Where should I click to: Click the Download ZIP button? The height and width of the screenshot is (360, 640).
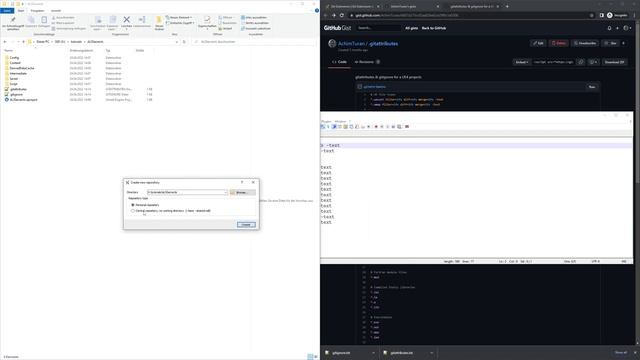coord(614,62)
